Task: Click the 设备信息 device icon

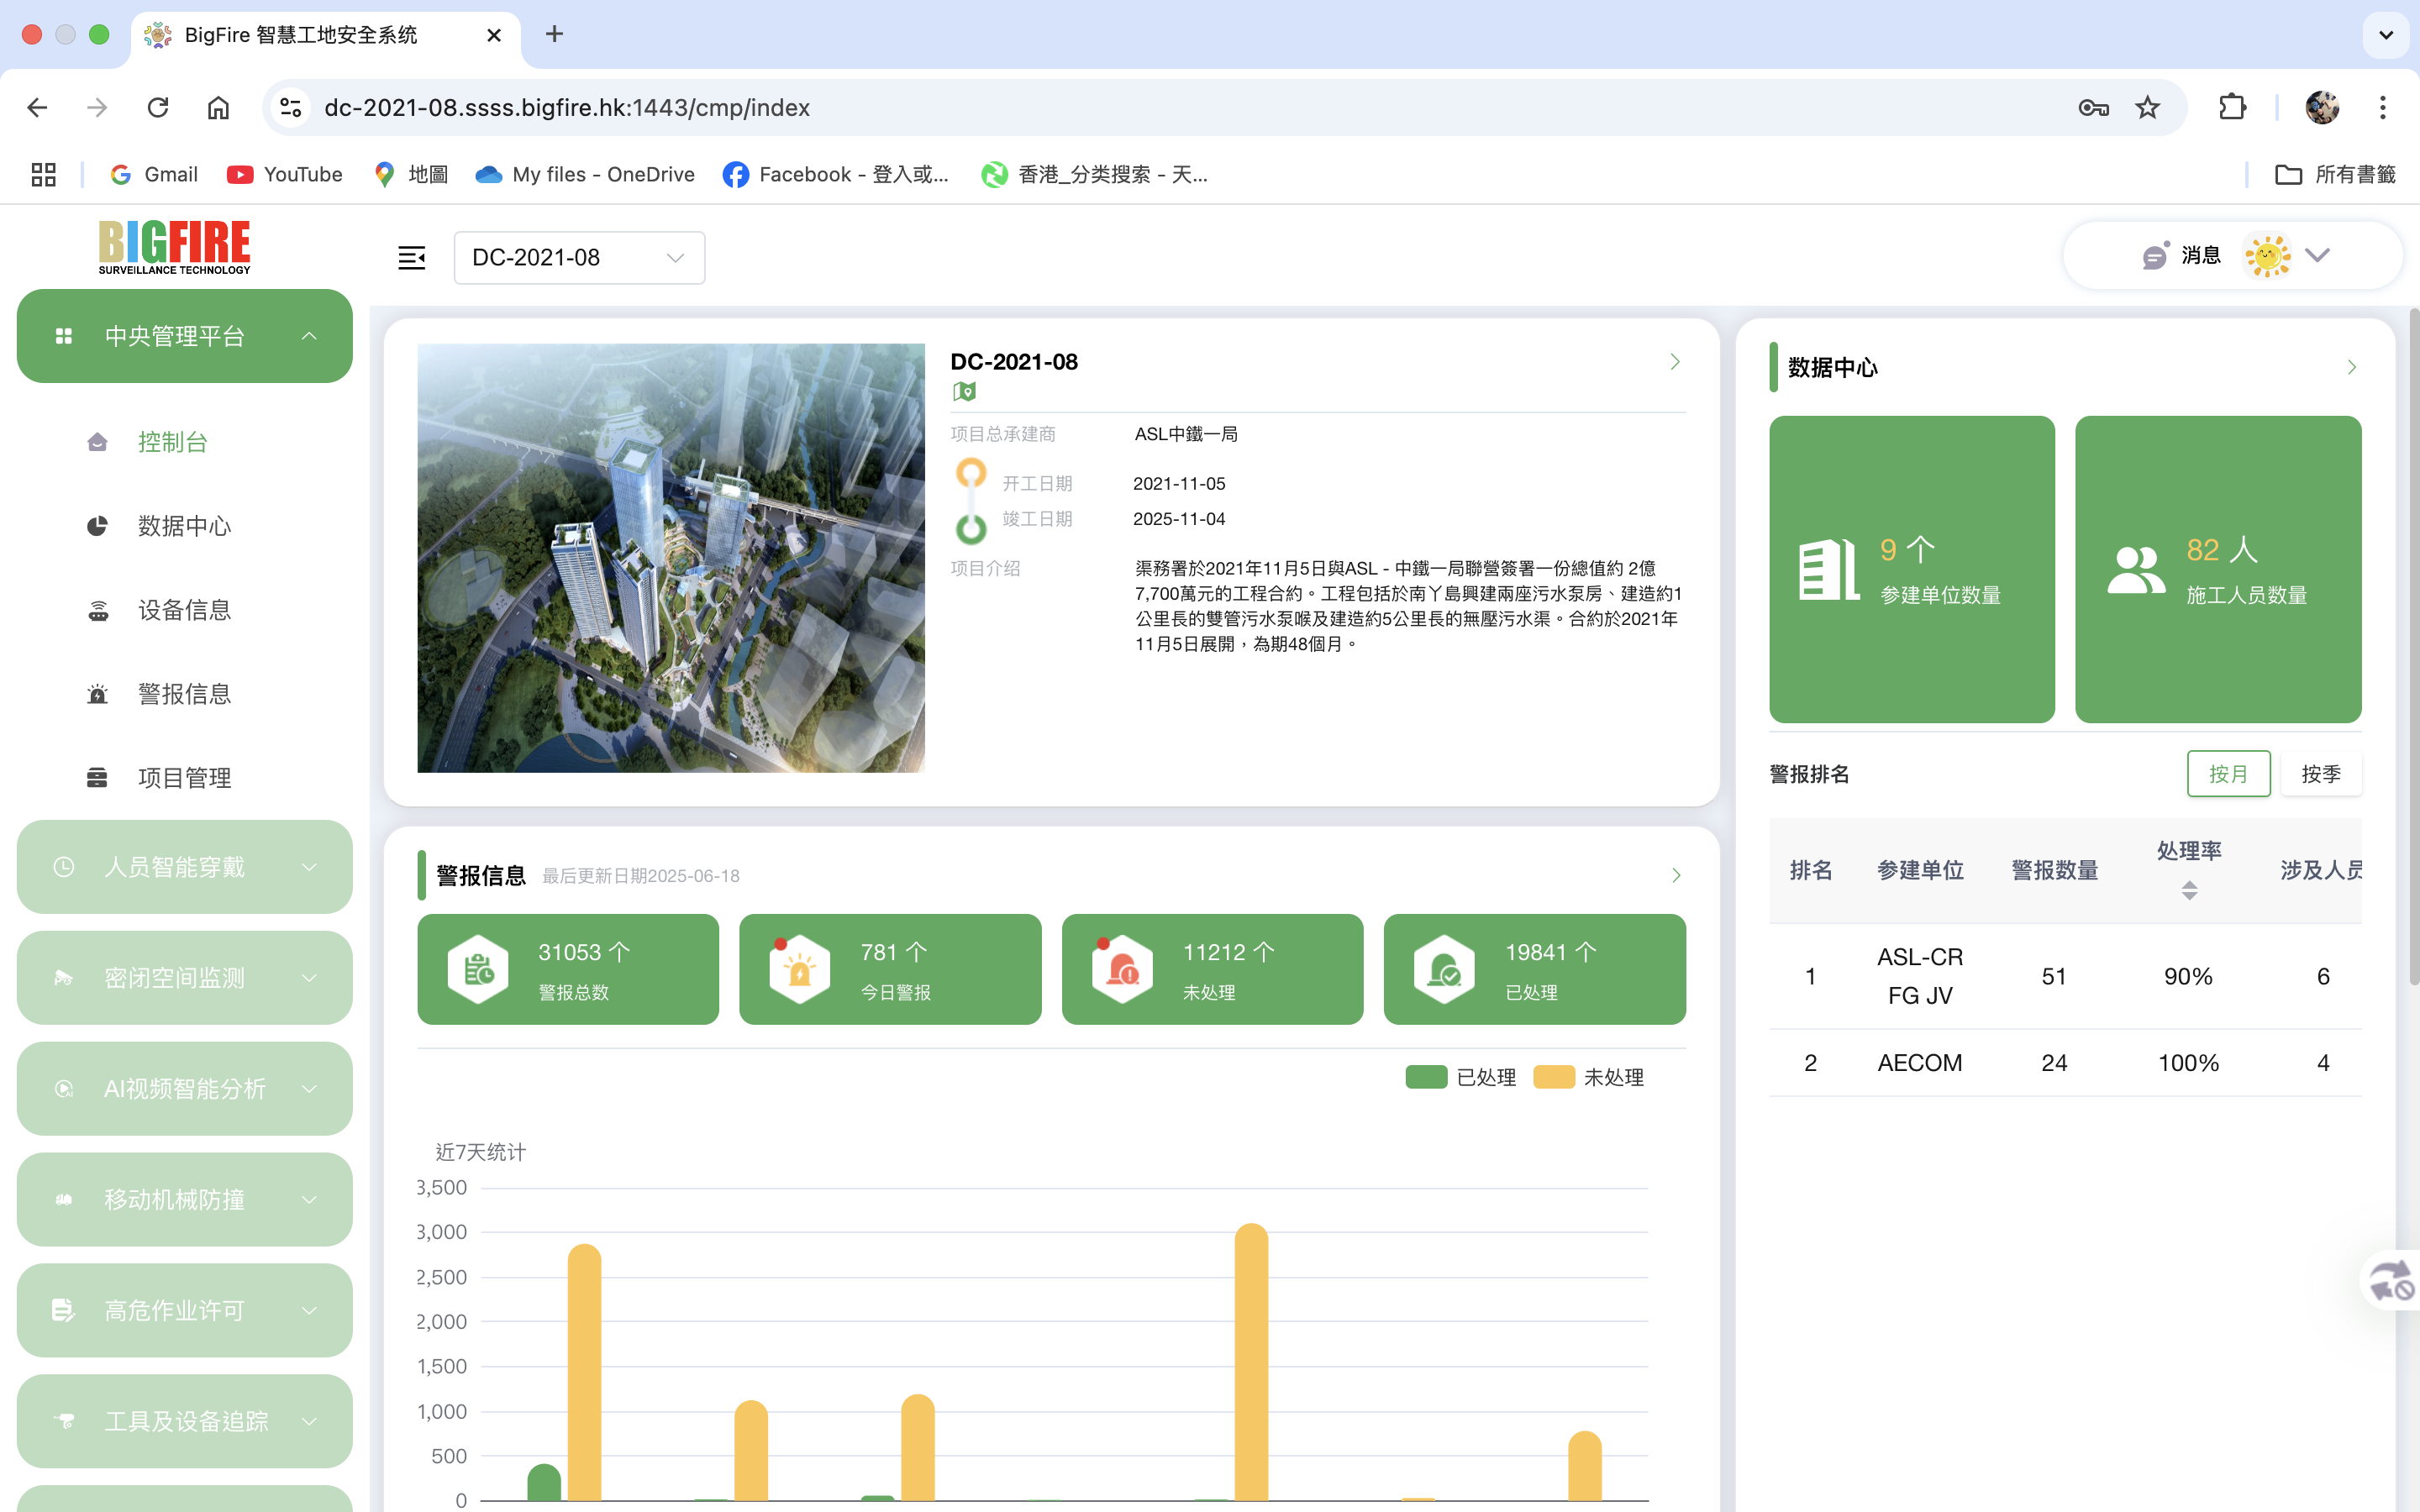Action: (x=97, y=610)
